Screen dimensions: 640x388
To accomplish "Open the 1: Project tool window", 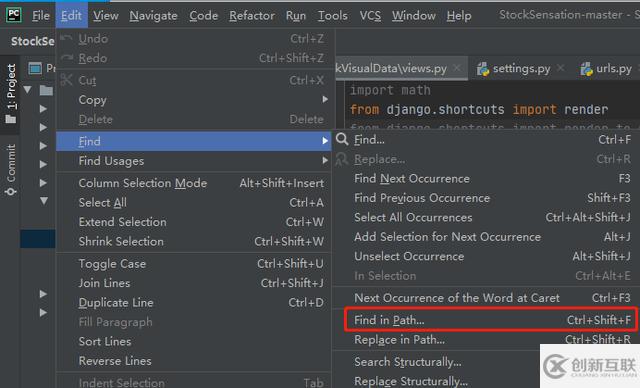I will (11, 94).
